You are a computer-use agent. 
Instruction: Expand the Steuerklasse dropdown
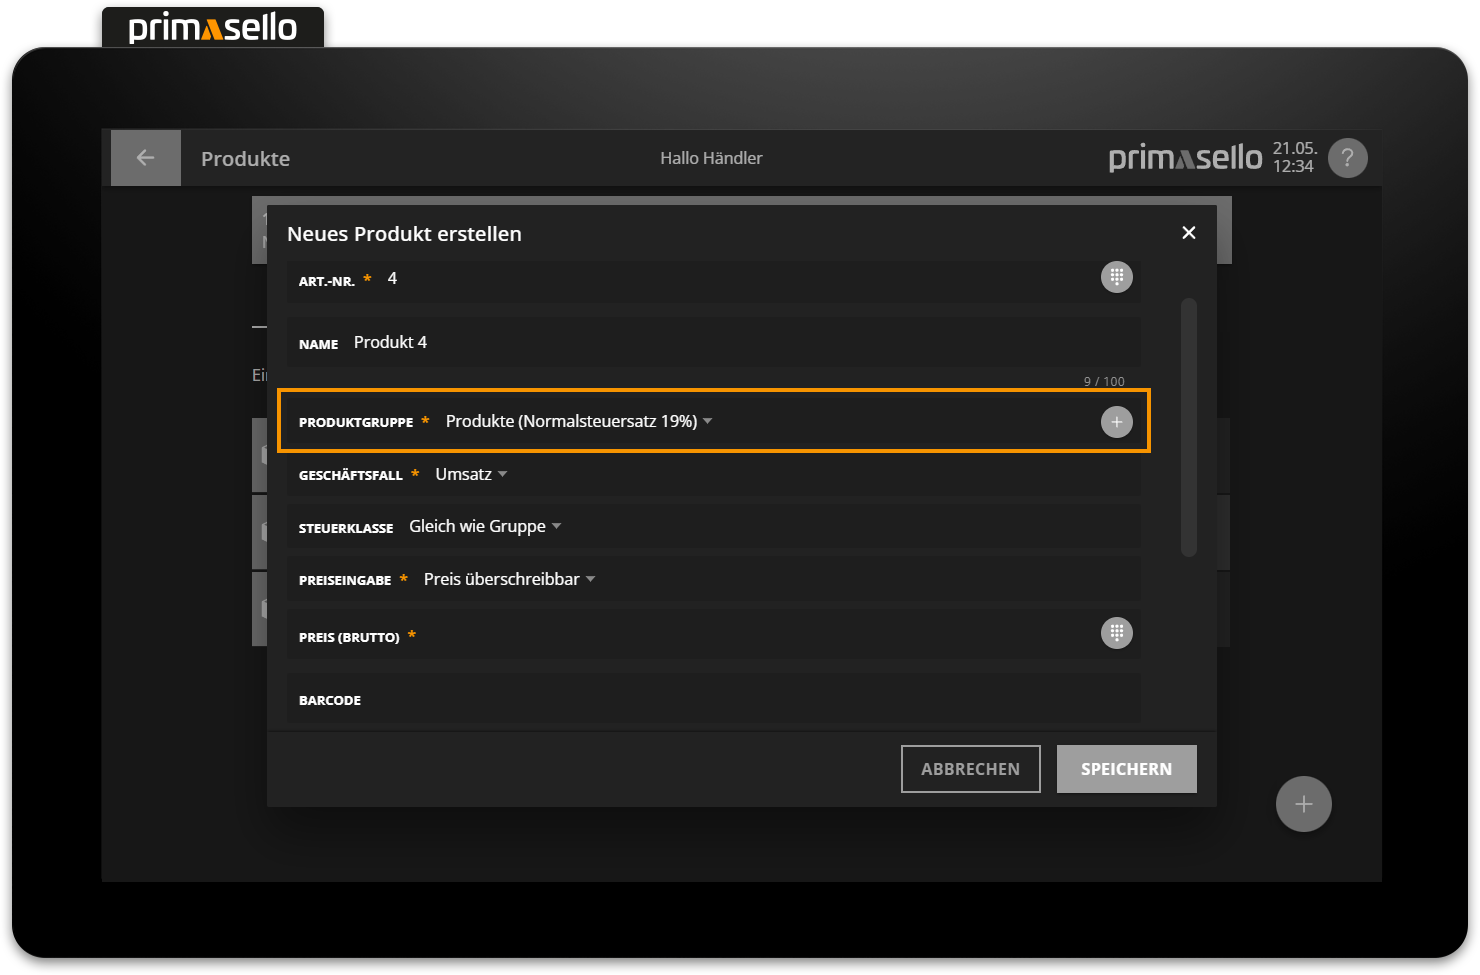point(484,527)
